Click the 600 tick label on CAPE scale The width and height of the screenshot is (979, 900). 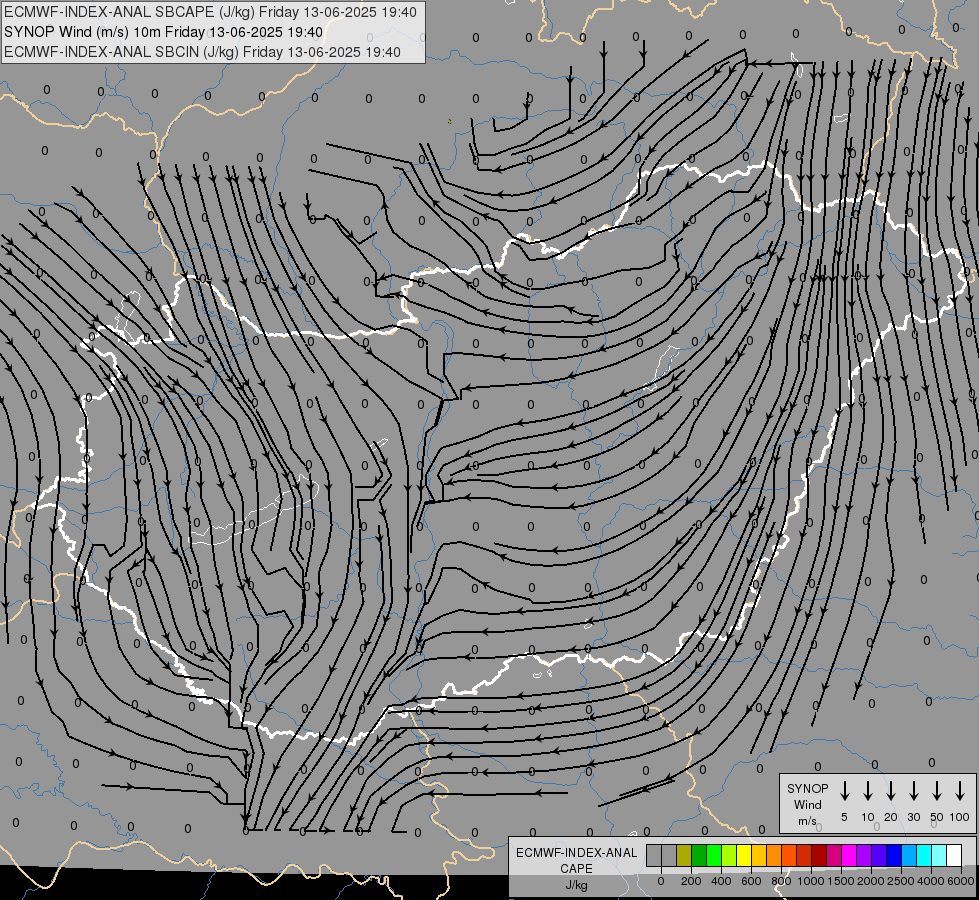click(x=751, y=881)
